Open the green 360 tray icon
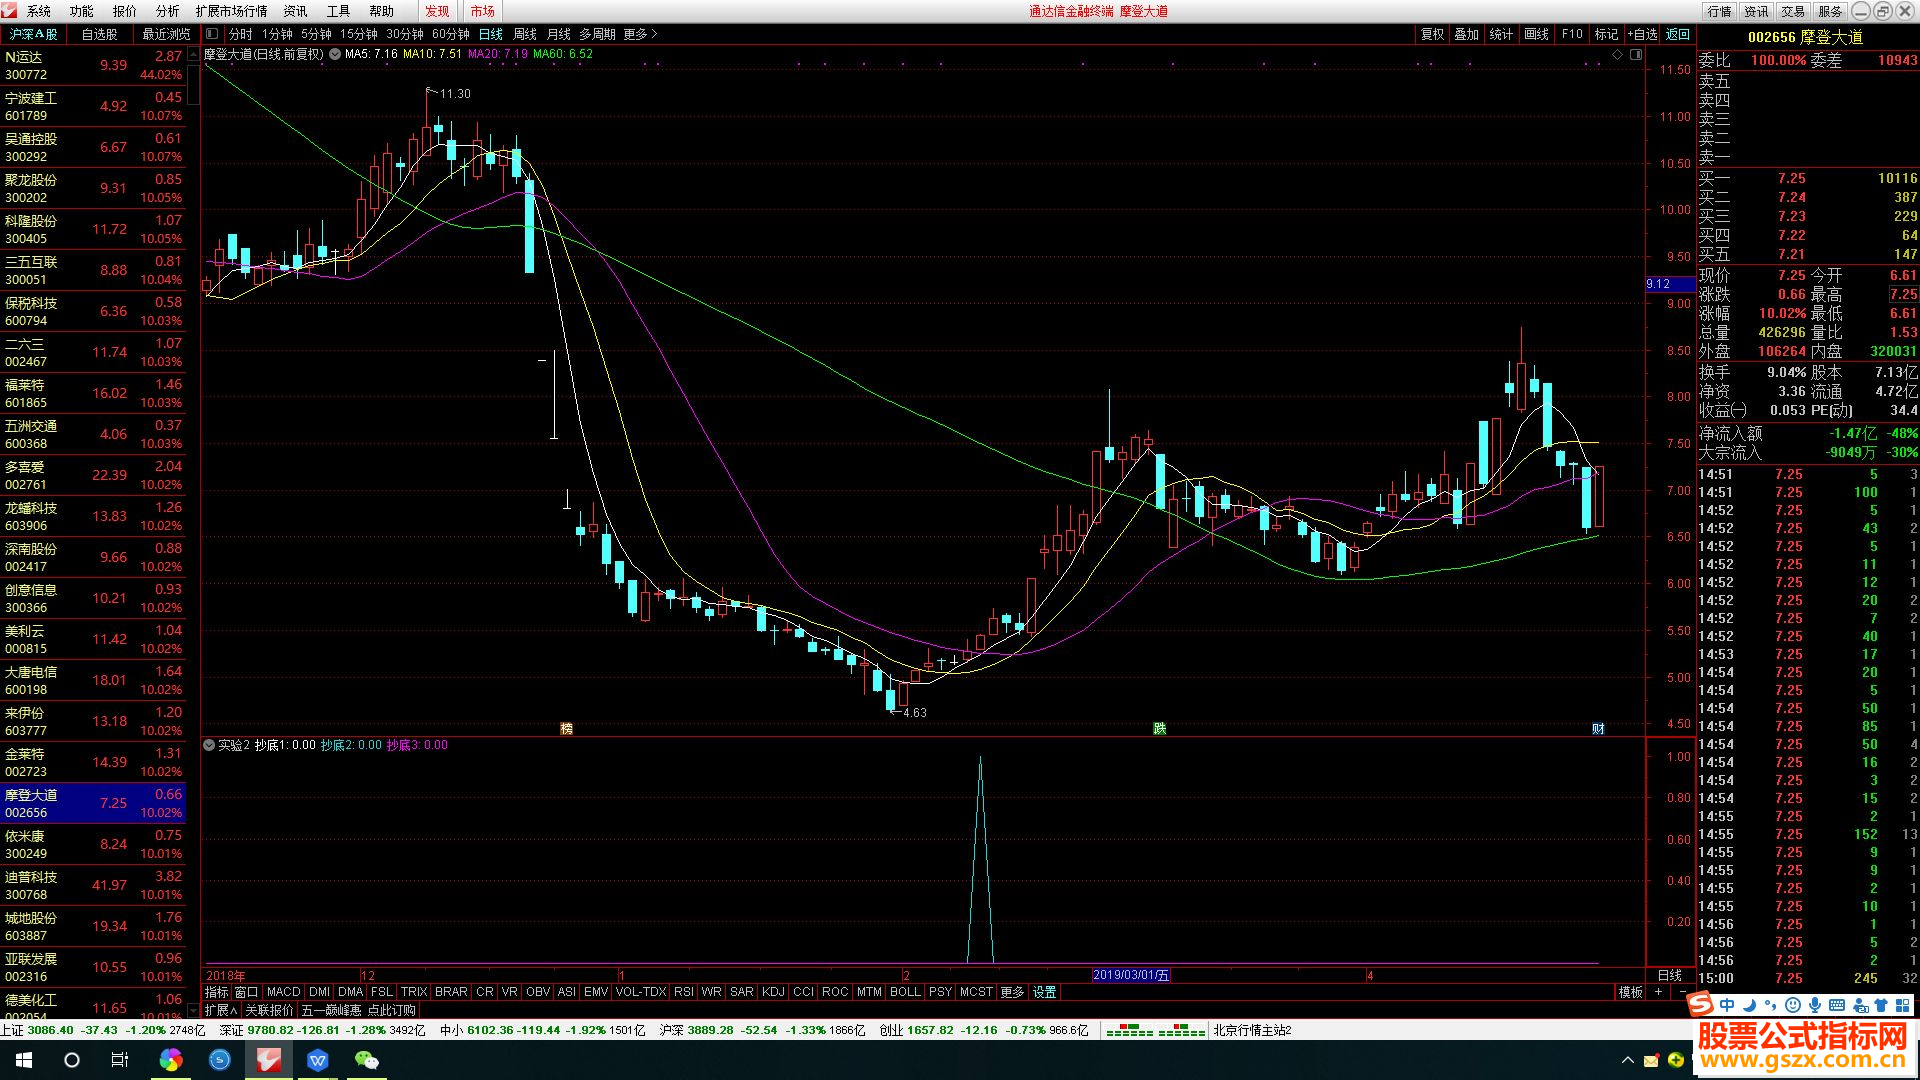This screenshot has width=1920, height=1080. coord(1676,1060)
